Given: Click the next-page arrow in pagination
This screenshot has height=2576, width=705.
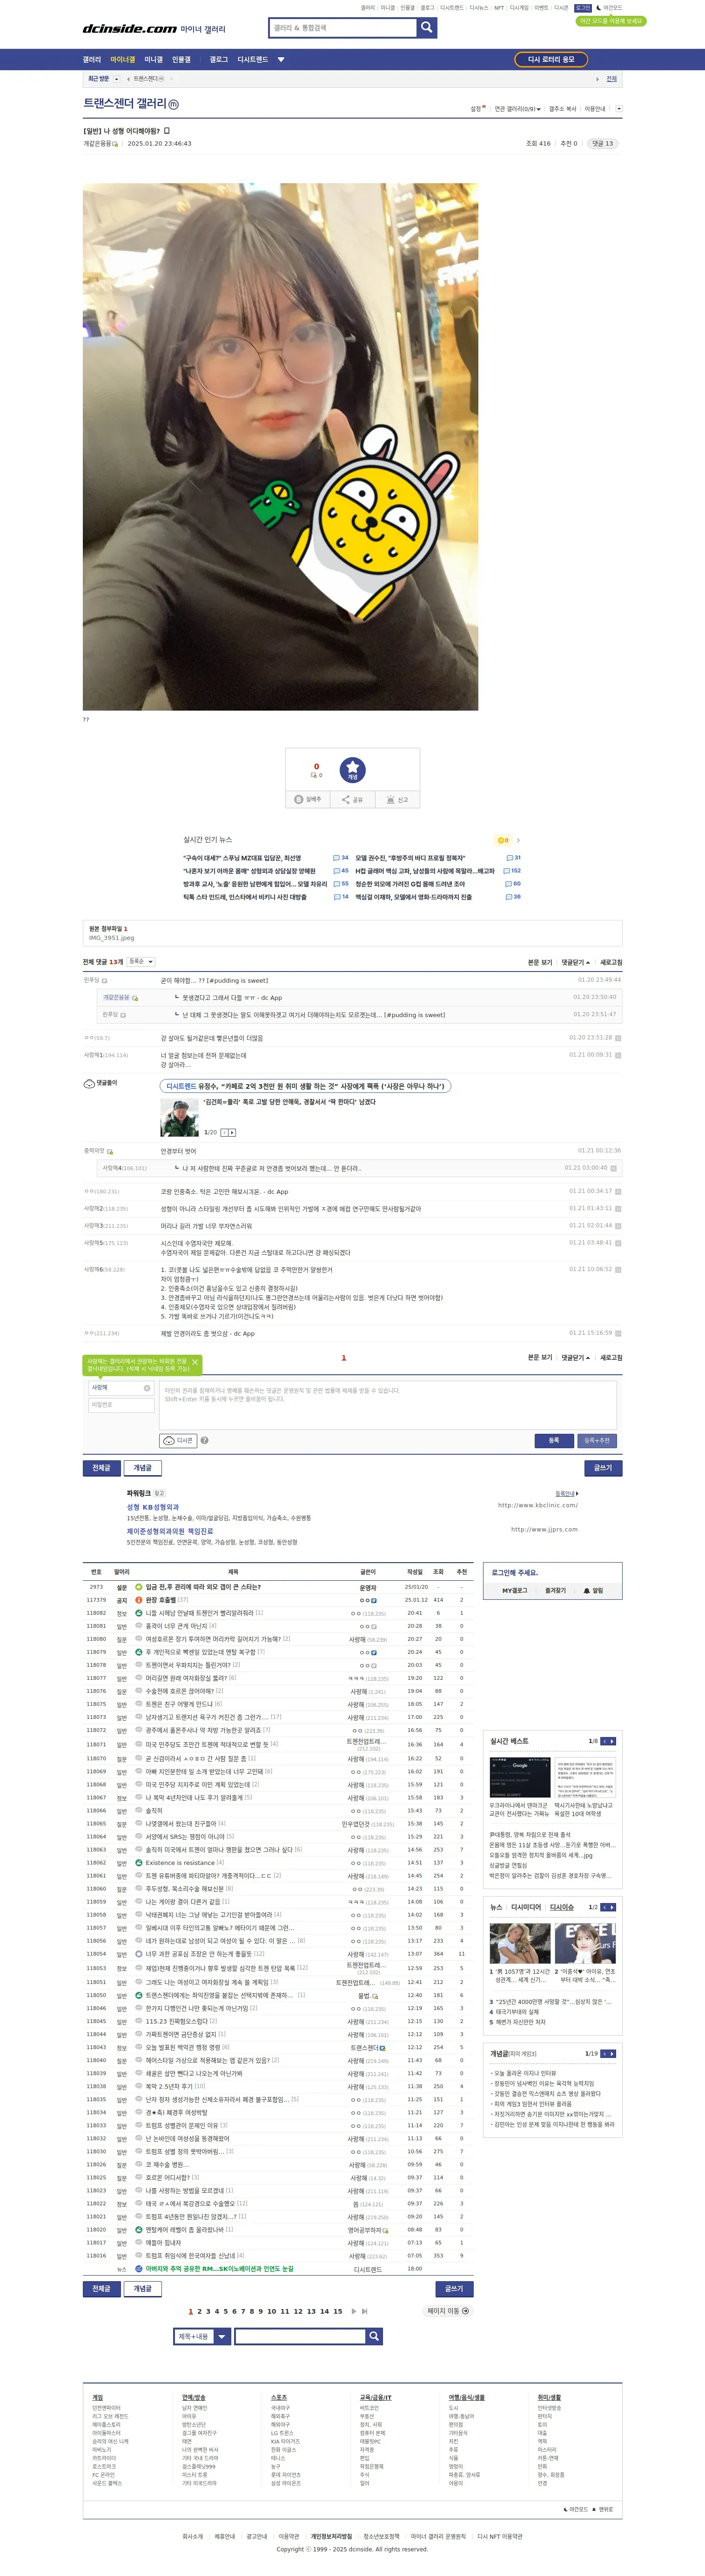Looking at the screenshot, I should click(354, 2311).
